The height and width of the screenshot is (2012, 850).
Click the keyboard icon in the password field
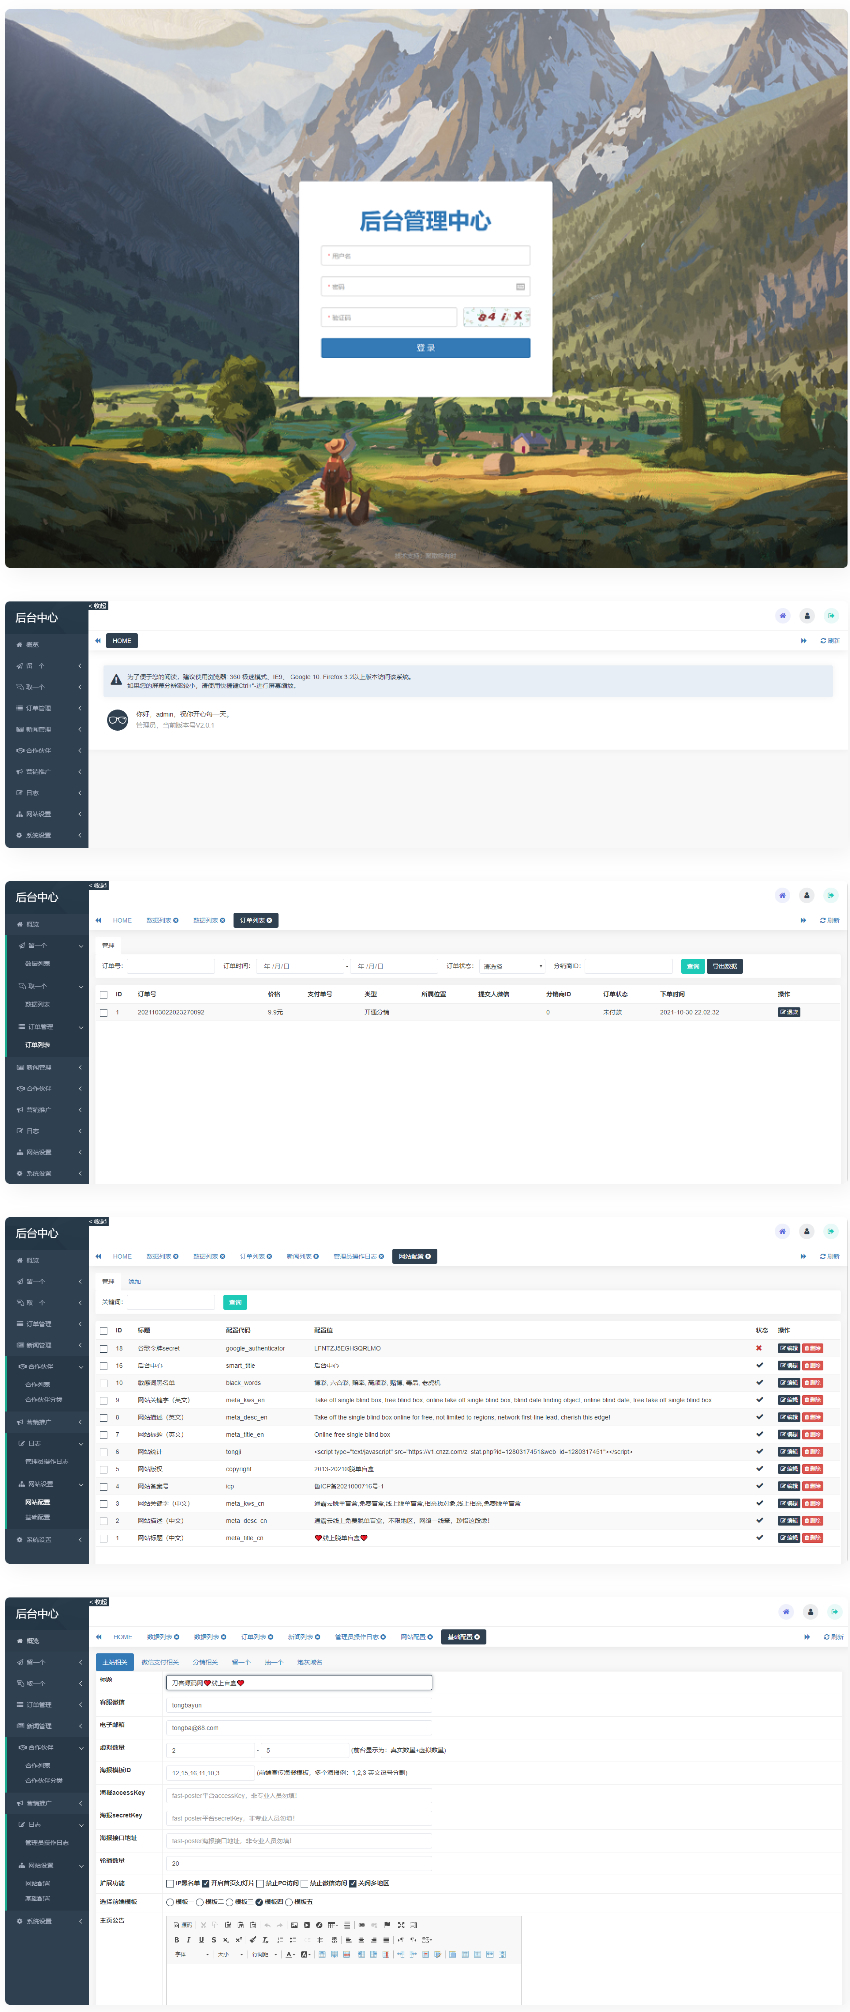(x=520, y=287)
